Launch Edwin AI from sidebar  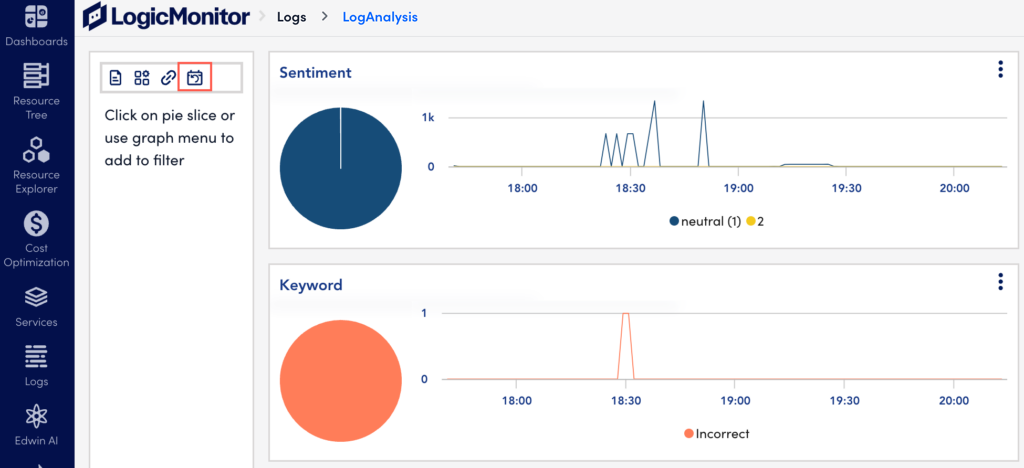click(36, 424)
